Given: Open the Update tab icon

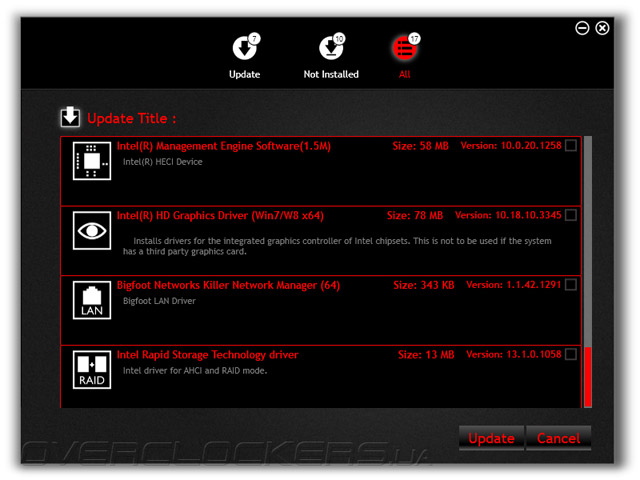Looking at the screenshot, I should (244, 48).
